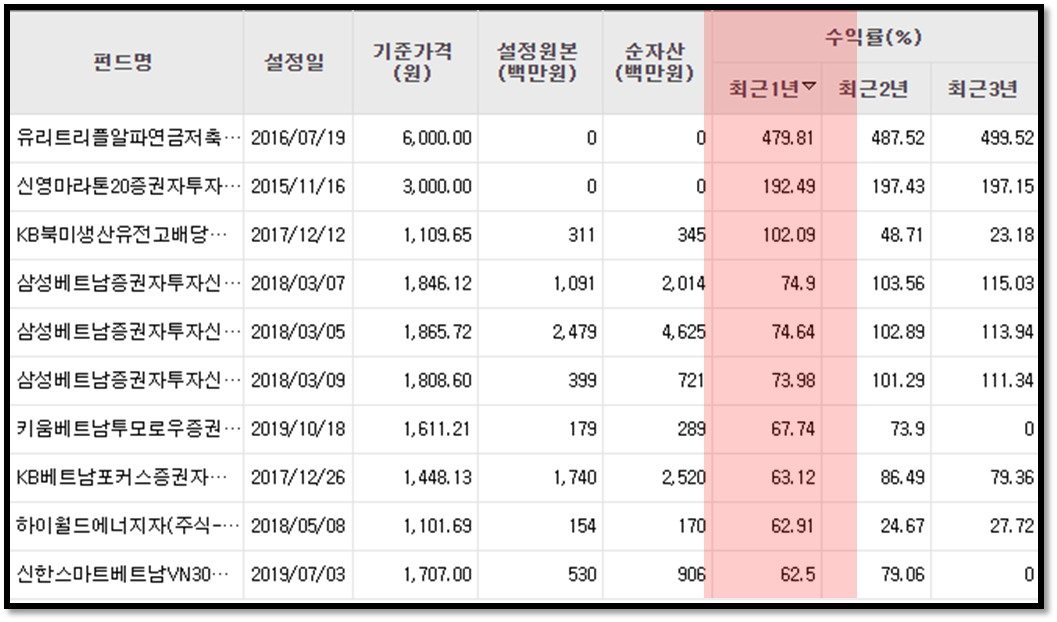Click the base price 1,611.21
Screen dimensions: 1057x622
(x=437, y=429)
